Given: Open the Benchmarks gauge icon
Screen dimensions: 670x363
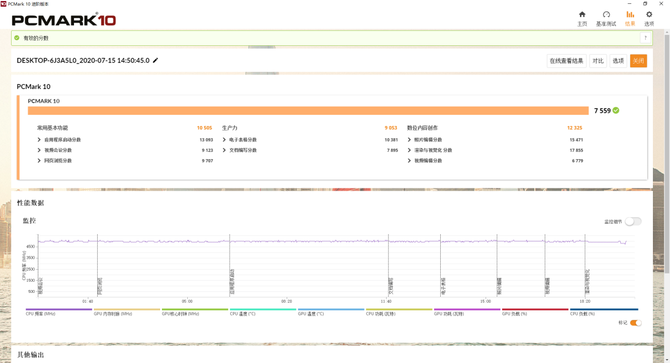Looking at the screenshot, I should point(606,15).
